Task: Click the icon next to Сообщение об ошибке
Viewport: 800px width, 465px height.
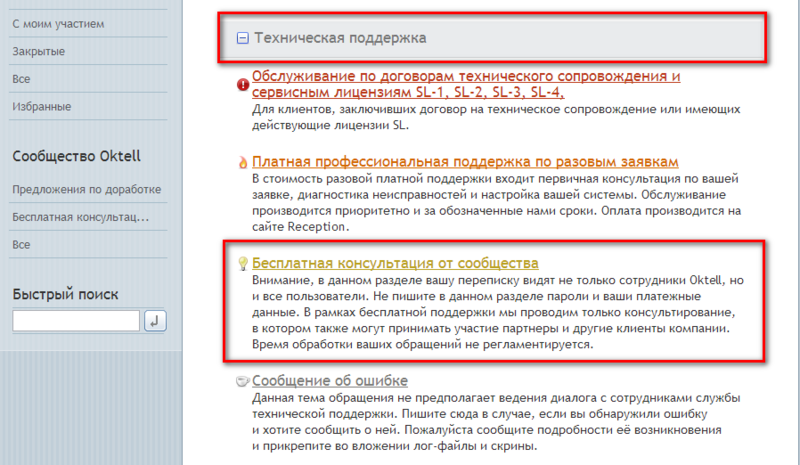Action: (x=243, y=381)
